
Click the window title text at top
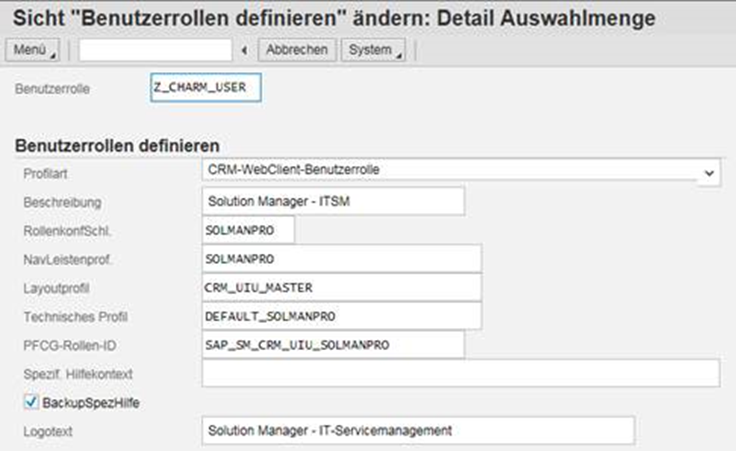click(x=334, y=17)
